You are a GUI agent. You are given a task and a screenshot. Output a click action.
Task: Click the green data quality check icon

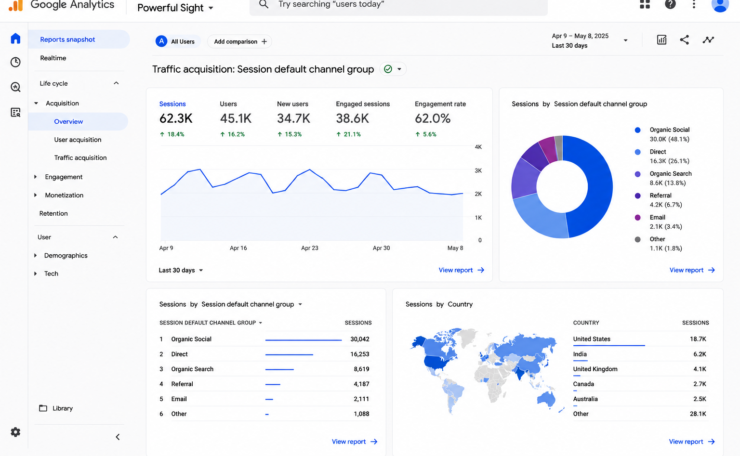(388, 69)
